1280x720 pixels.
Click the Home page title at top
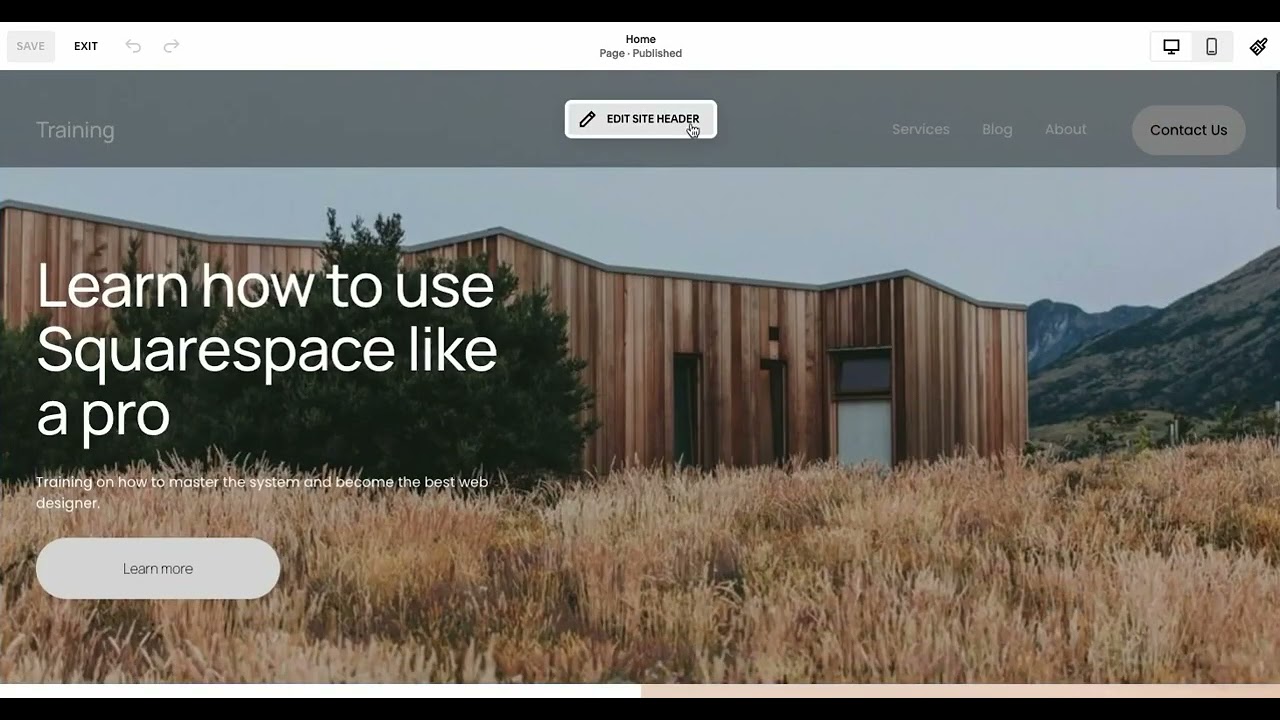(x=640, y=39)
